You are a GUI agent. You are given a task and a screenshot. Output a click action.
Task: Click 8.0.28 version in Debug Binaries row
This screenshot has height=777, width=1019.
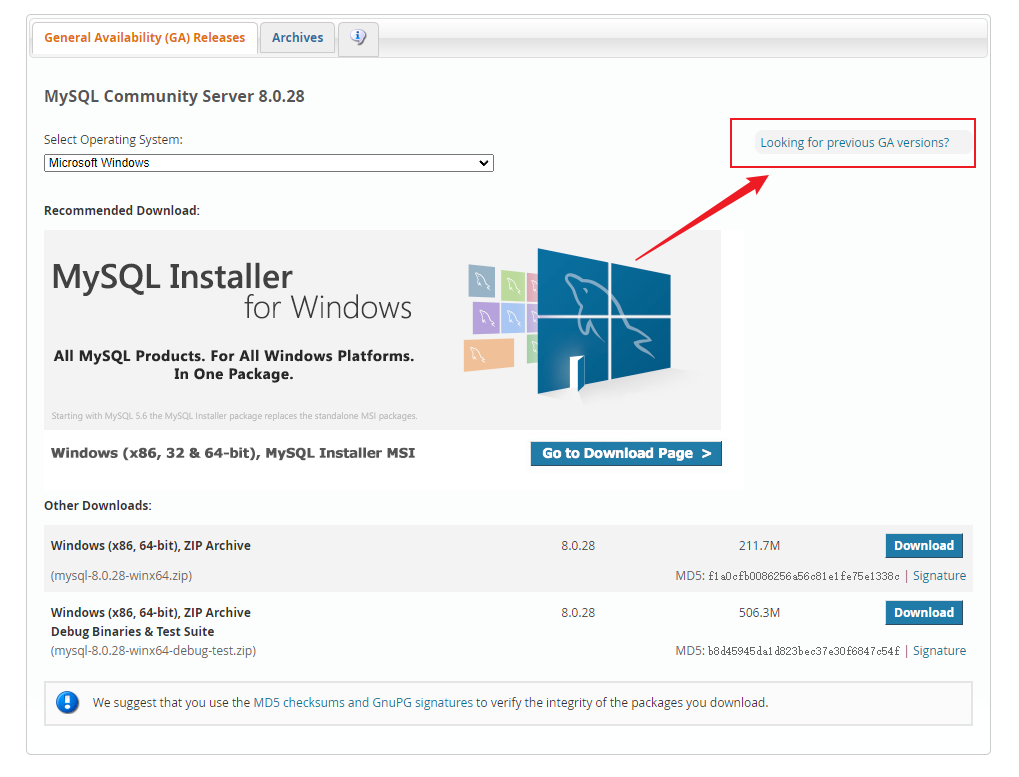tap(578, 613)
